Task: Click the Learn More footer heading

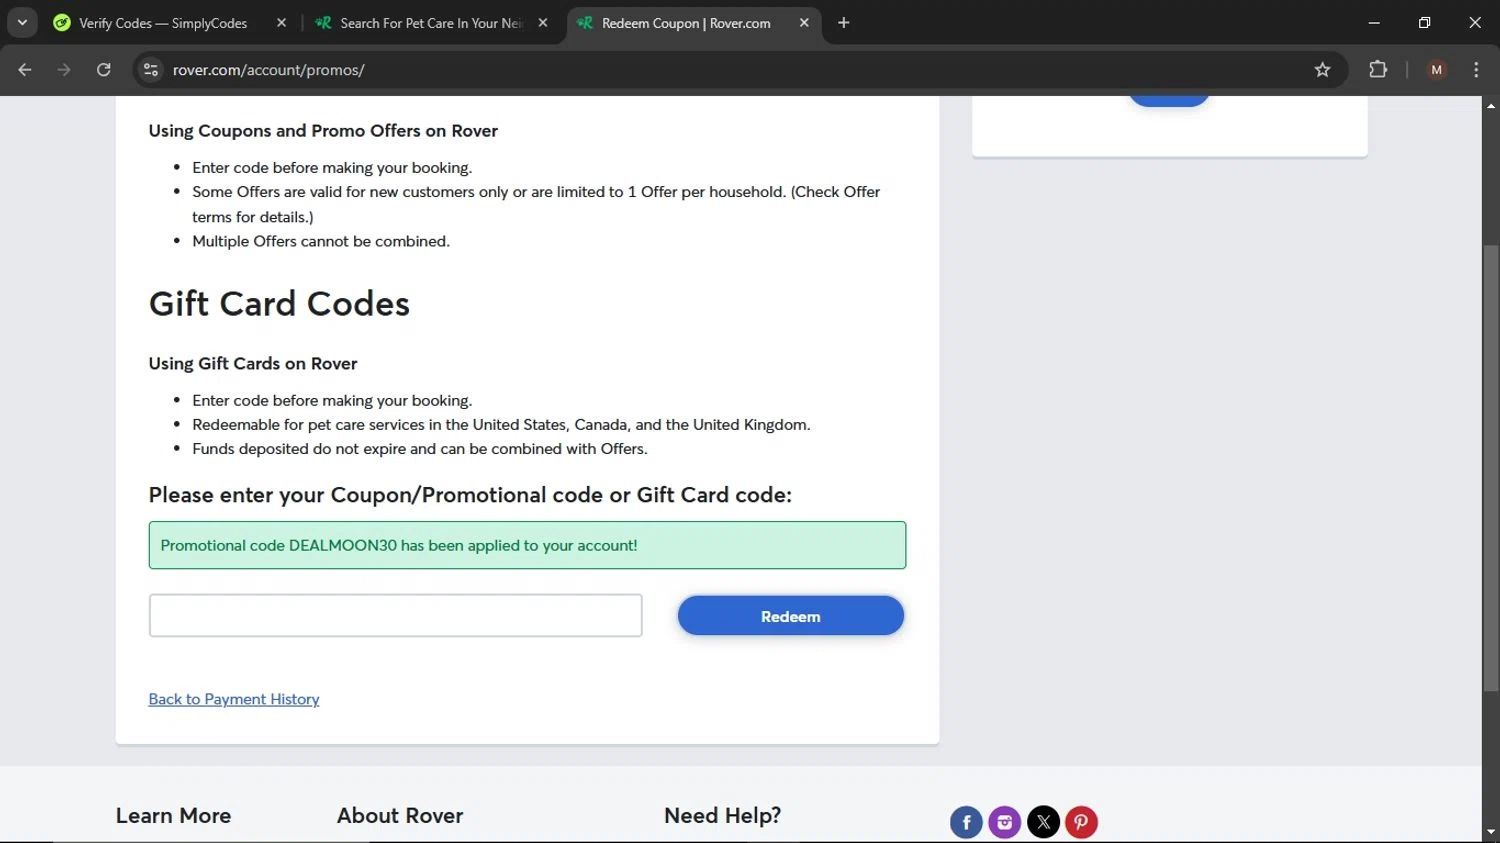Action: (x=173, y=816)
